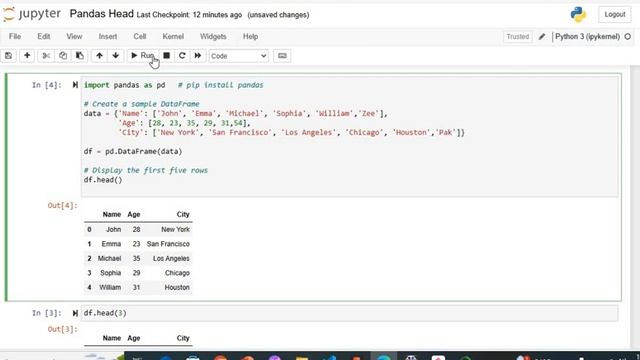Open the command palette keyboard icon
The height and width of the screenshot is (360, 640).
pyautogui.click(x=282, y=56)
